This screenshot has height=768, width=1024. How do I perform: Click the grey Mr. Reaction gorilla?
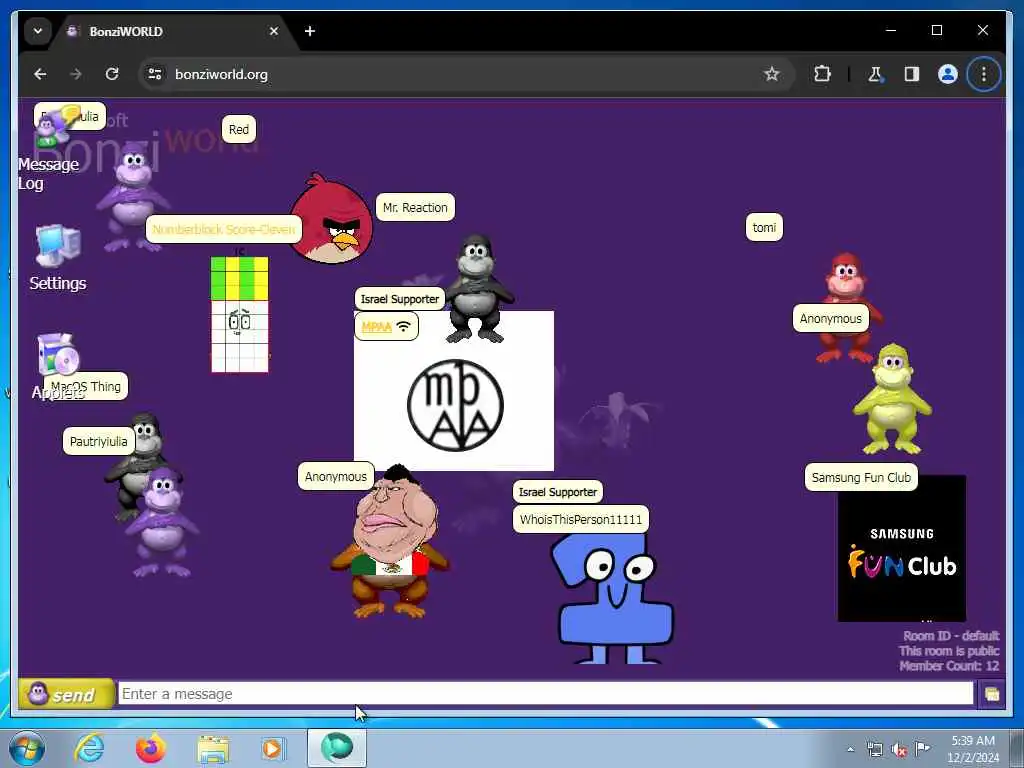point(478,289)
